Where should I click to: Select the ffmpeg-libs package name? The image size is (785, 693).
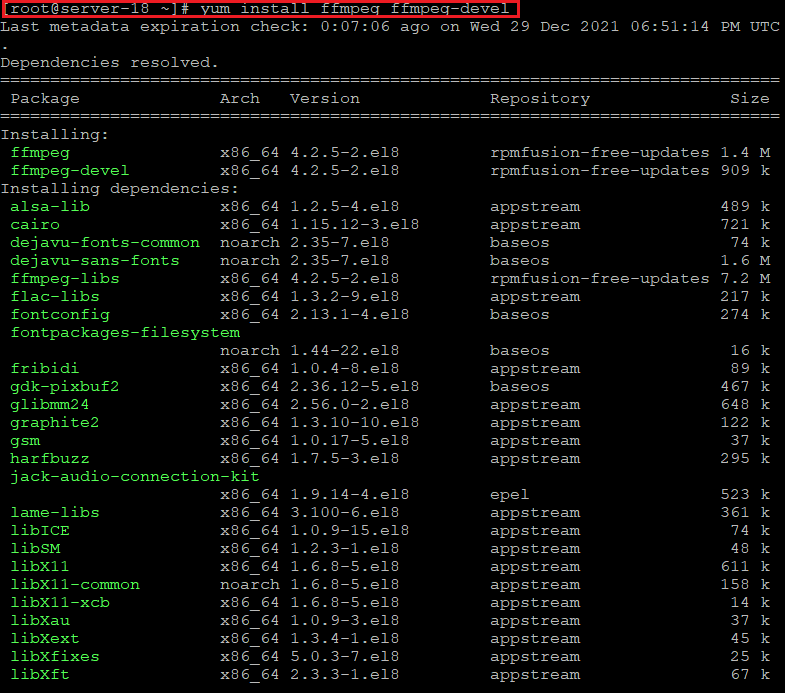(x=65, y=279)
